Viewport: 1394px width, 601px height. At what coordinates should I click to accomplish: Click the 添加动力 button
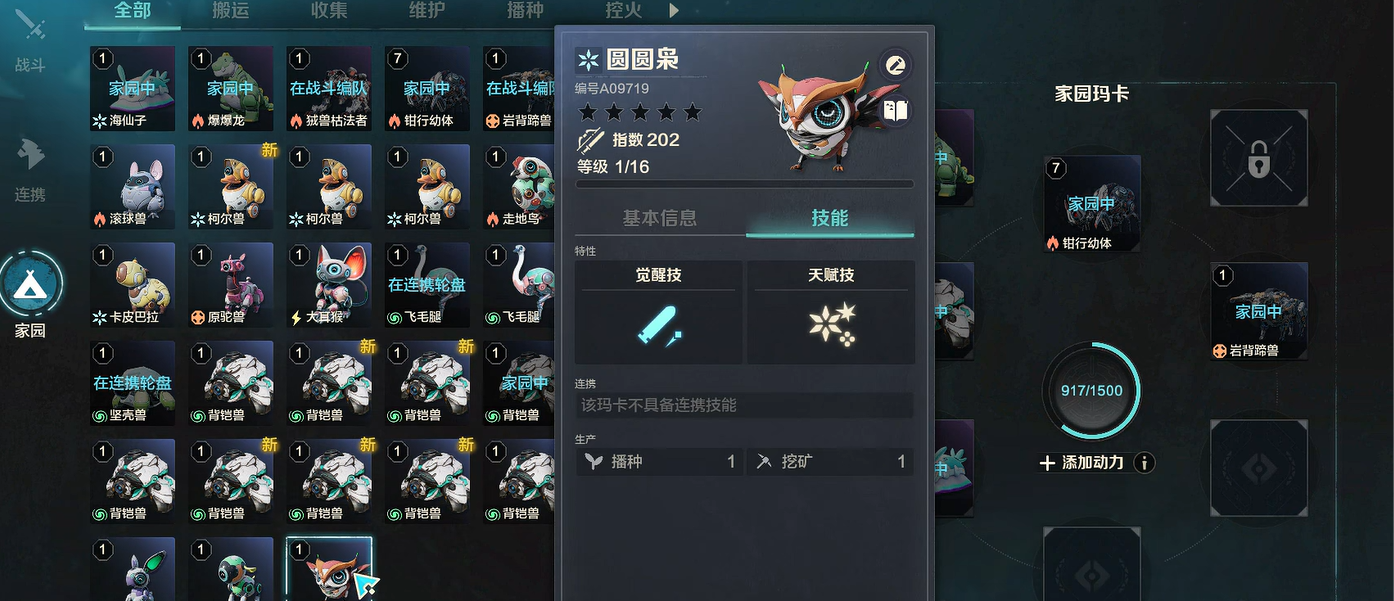pyautogui.click(x=1082, y=463)
